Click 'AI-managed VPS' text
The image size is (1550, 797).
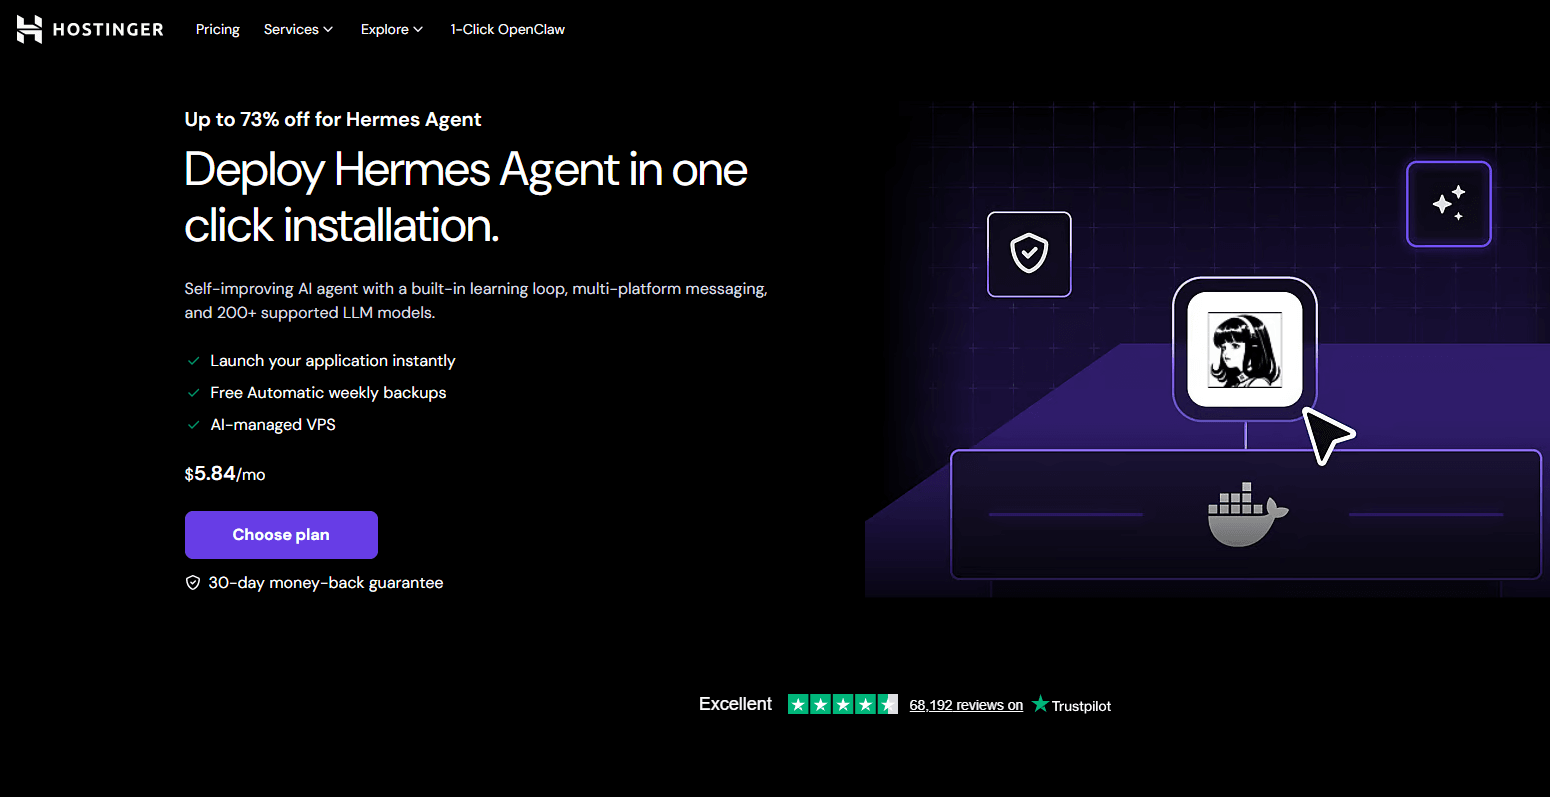273,425
